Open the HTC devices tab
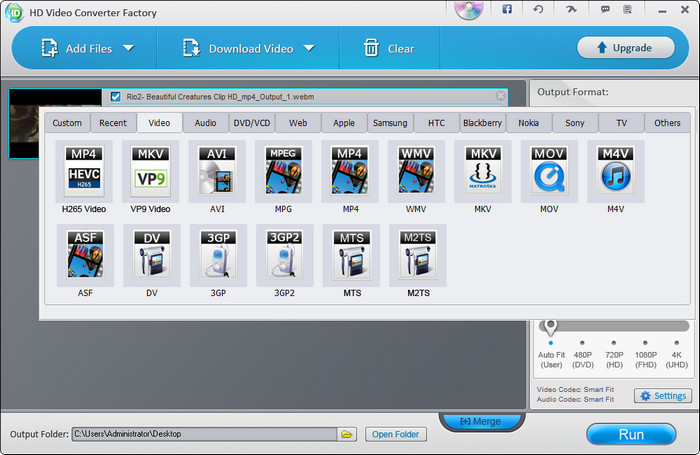 point(436,123)
